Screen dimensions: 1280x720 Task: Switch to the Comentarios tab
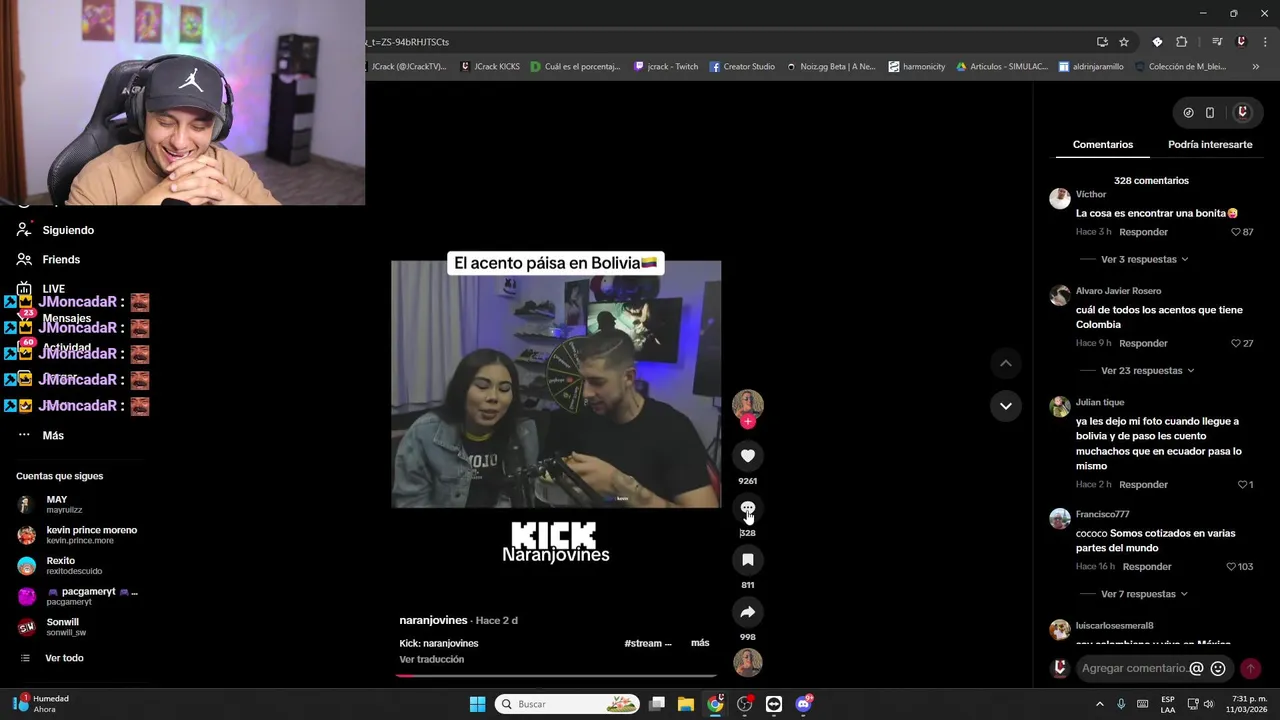pyautogui.click(x=1103, y=145)
